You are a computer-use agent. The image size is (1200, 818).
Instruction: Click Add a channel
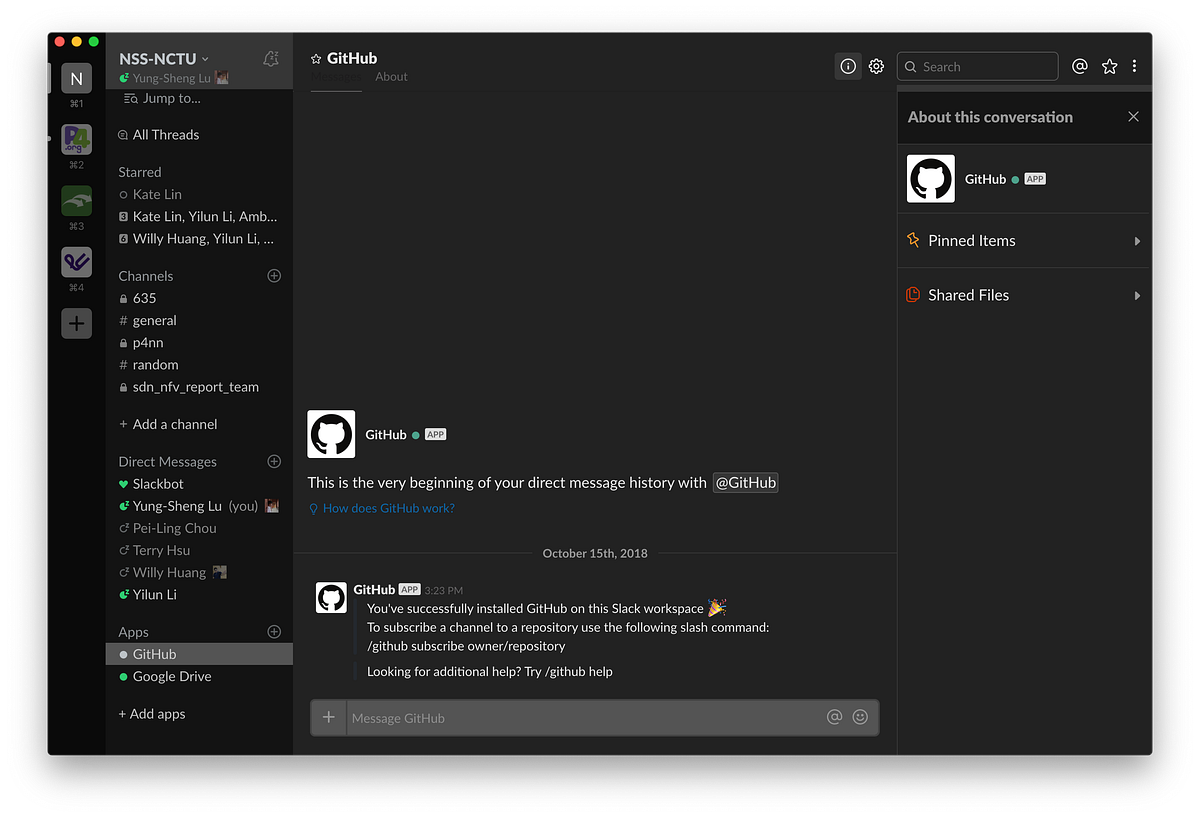coord(168,424)
